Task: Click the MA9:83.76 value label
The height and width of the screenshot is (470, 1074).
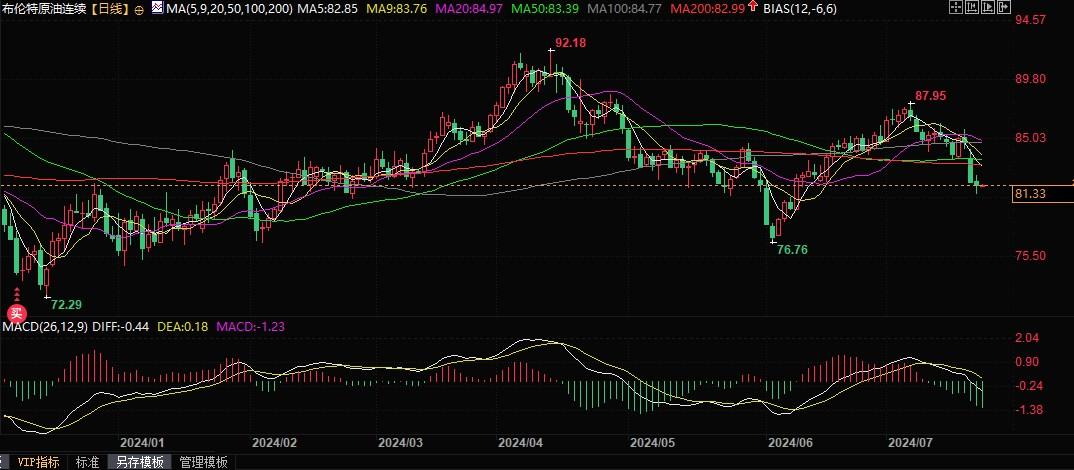Action: click(x=398, y=9)
